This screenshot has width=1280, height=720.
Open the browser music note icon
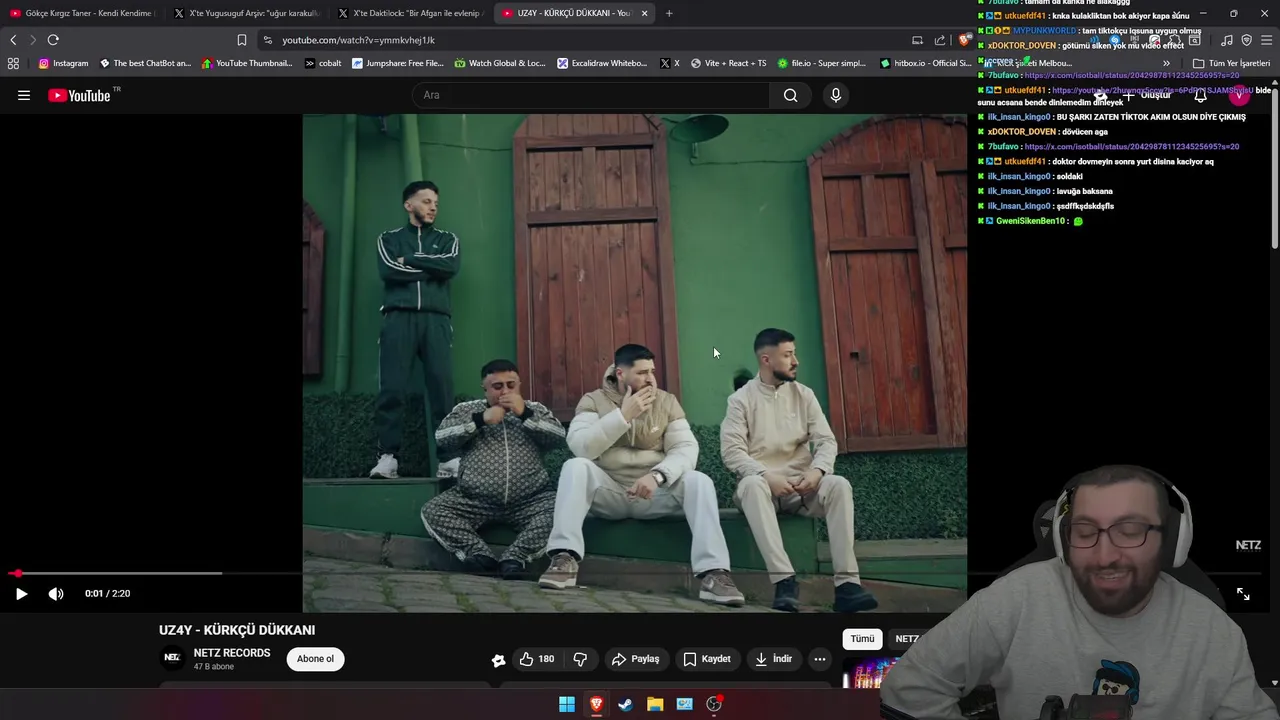(1227, 40)
